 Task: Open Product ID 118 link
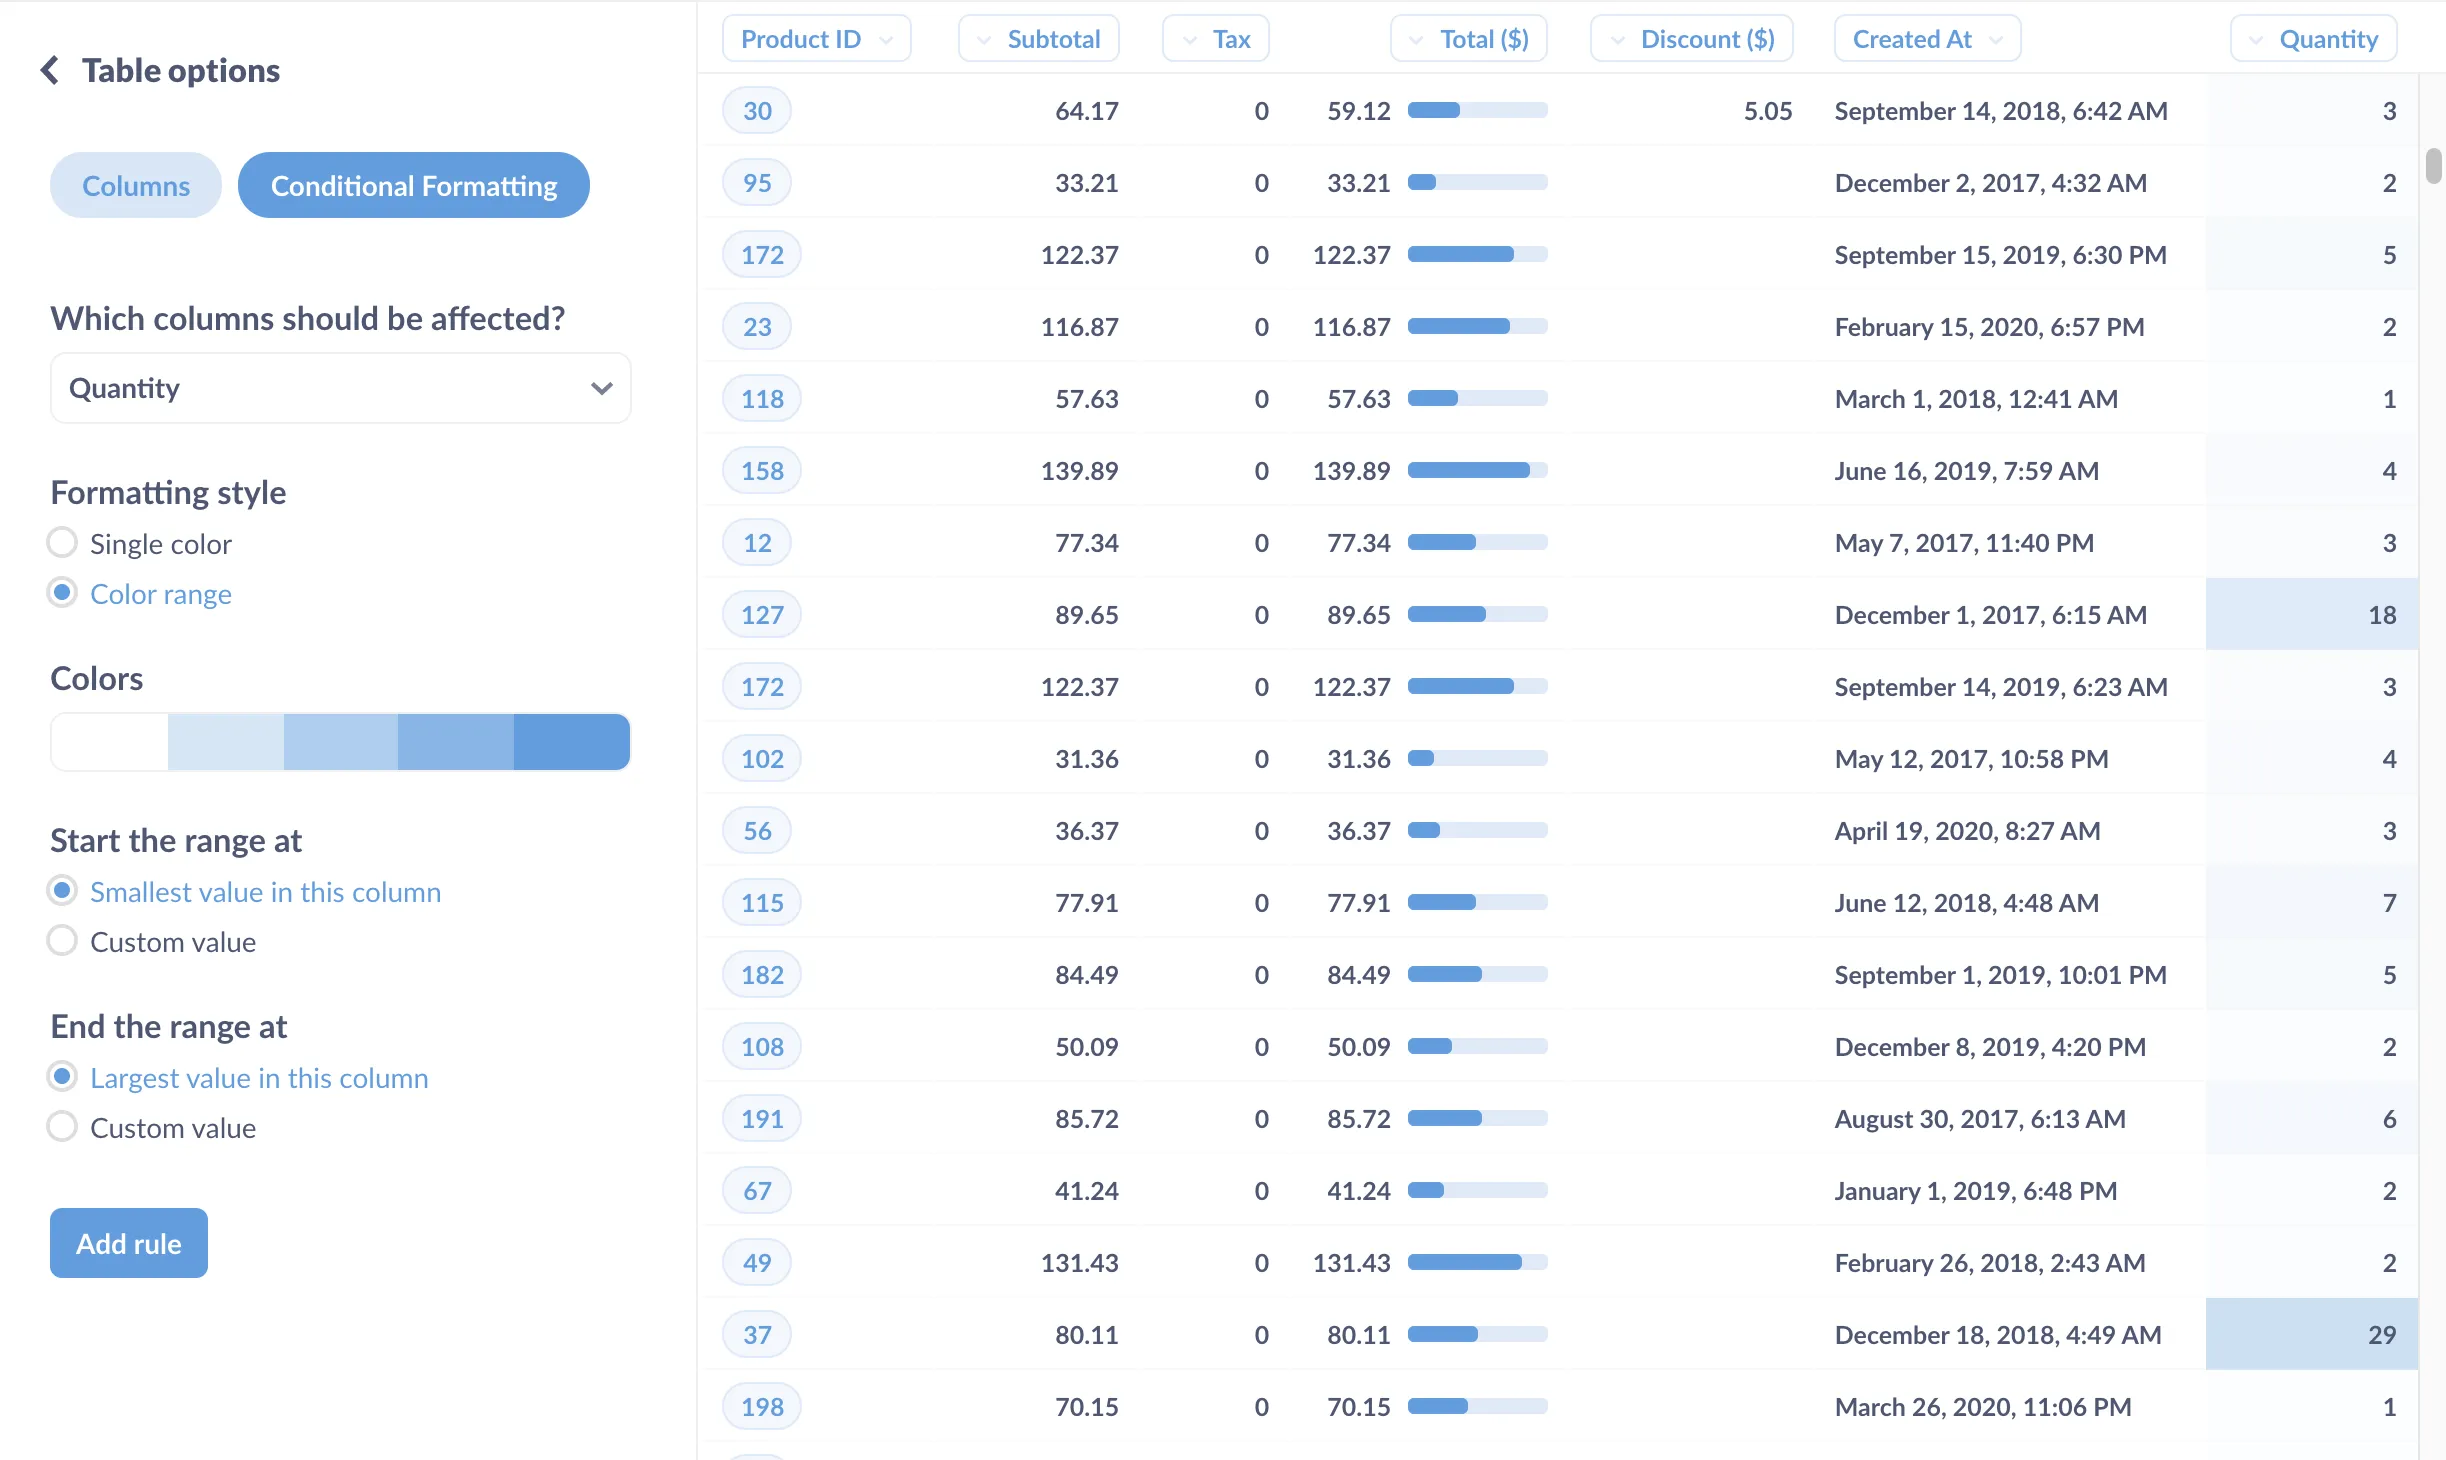pos(762,399)
